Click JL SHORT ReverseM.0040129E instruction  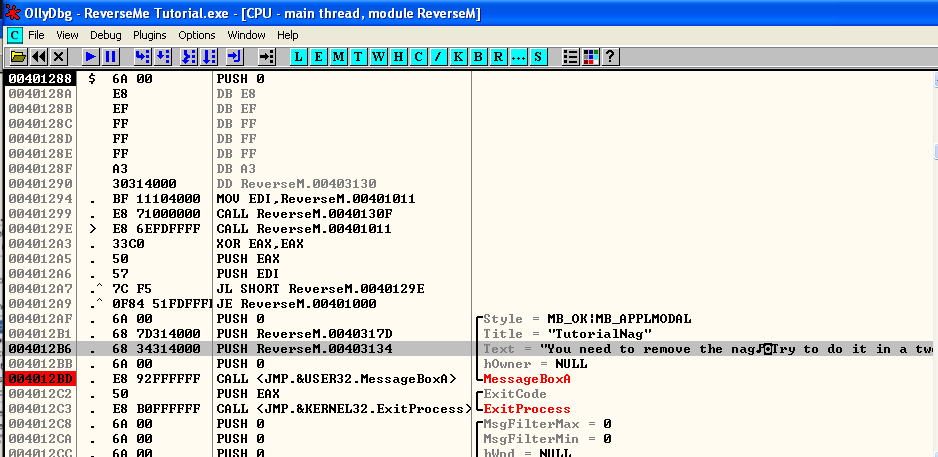point(320,289)
